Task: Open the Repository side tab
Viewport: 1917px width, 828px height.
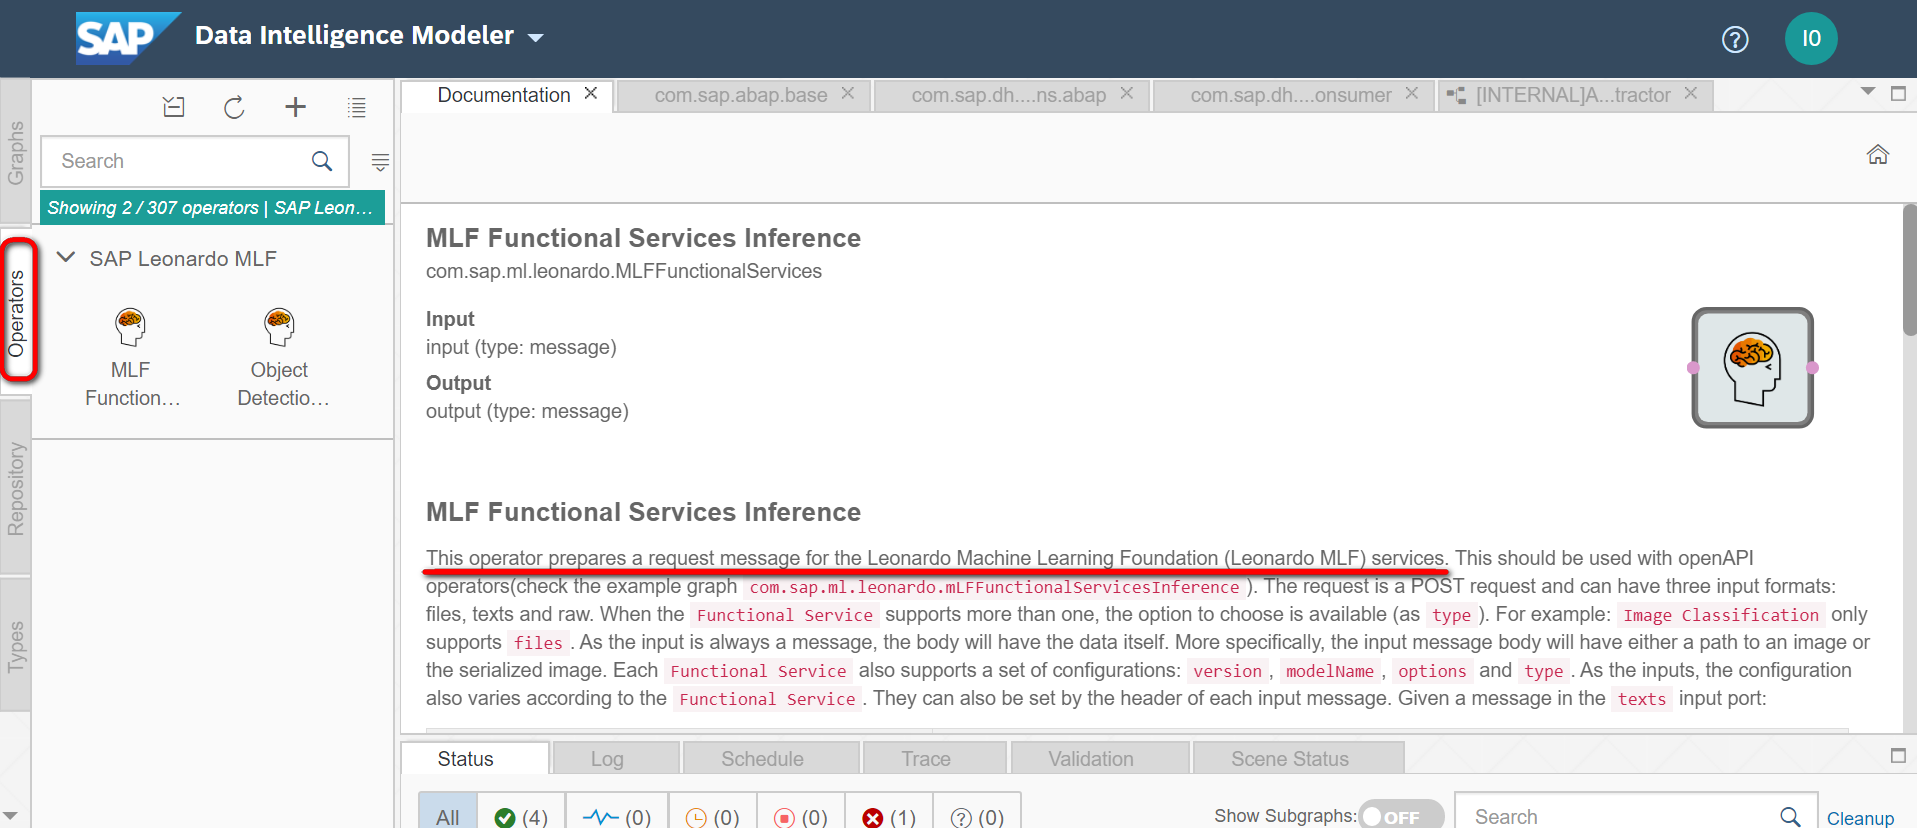Action: [16, 489]
